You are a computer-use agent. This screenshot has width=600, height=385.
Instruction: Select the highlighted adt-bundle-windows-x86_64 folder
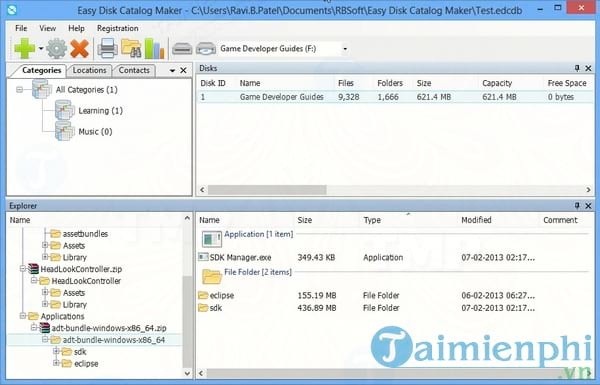click(114, 340)
